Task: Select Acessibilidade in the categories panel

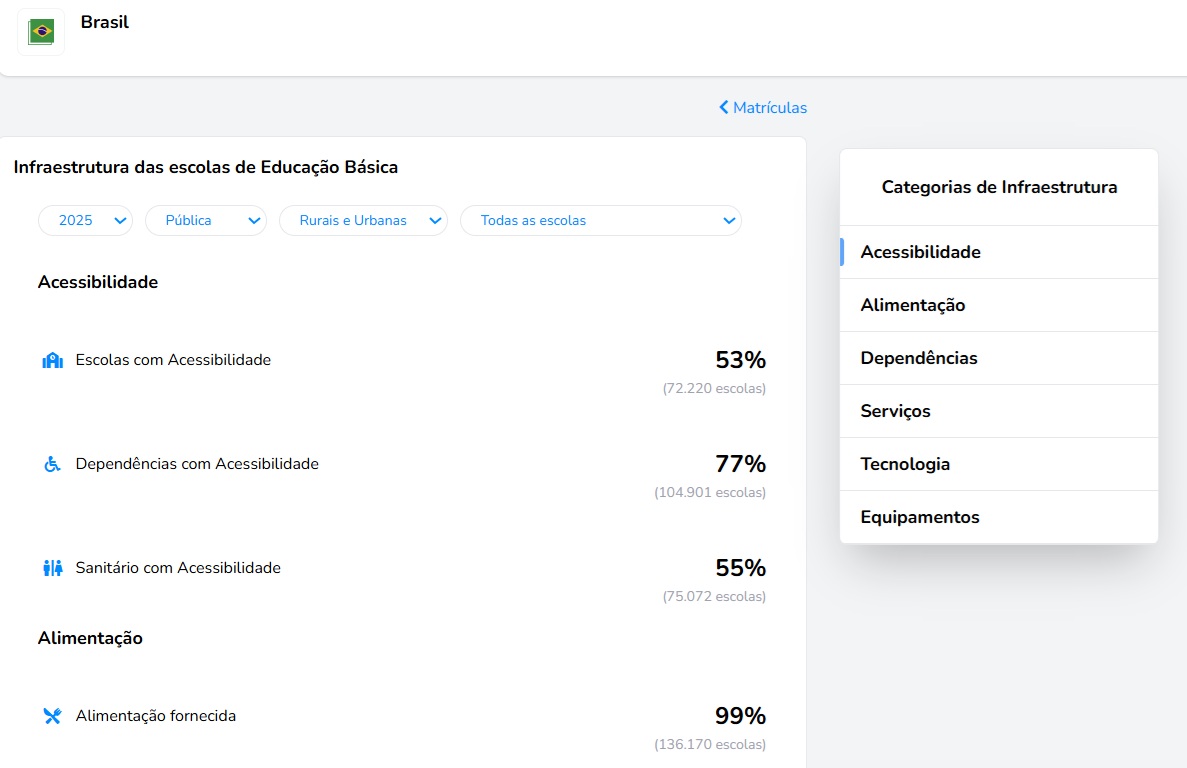Action: [920, 252]
